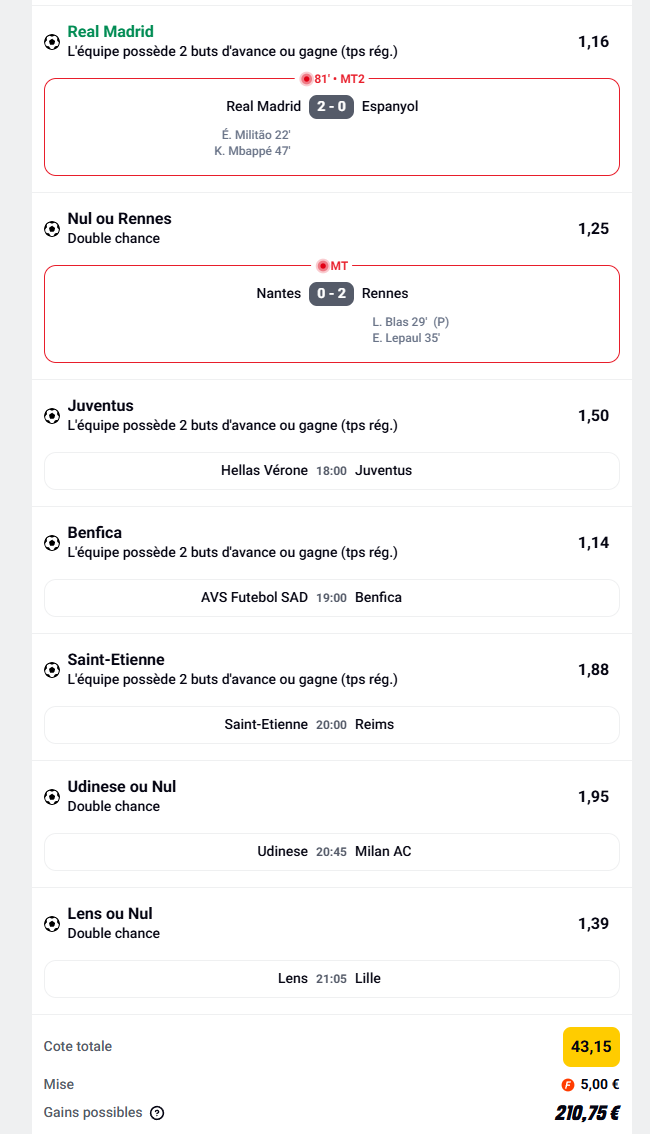
Task: Click the soccer ball icon next to Nul ou Rennes
Action: pos(52,229)
